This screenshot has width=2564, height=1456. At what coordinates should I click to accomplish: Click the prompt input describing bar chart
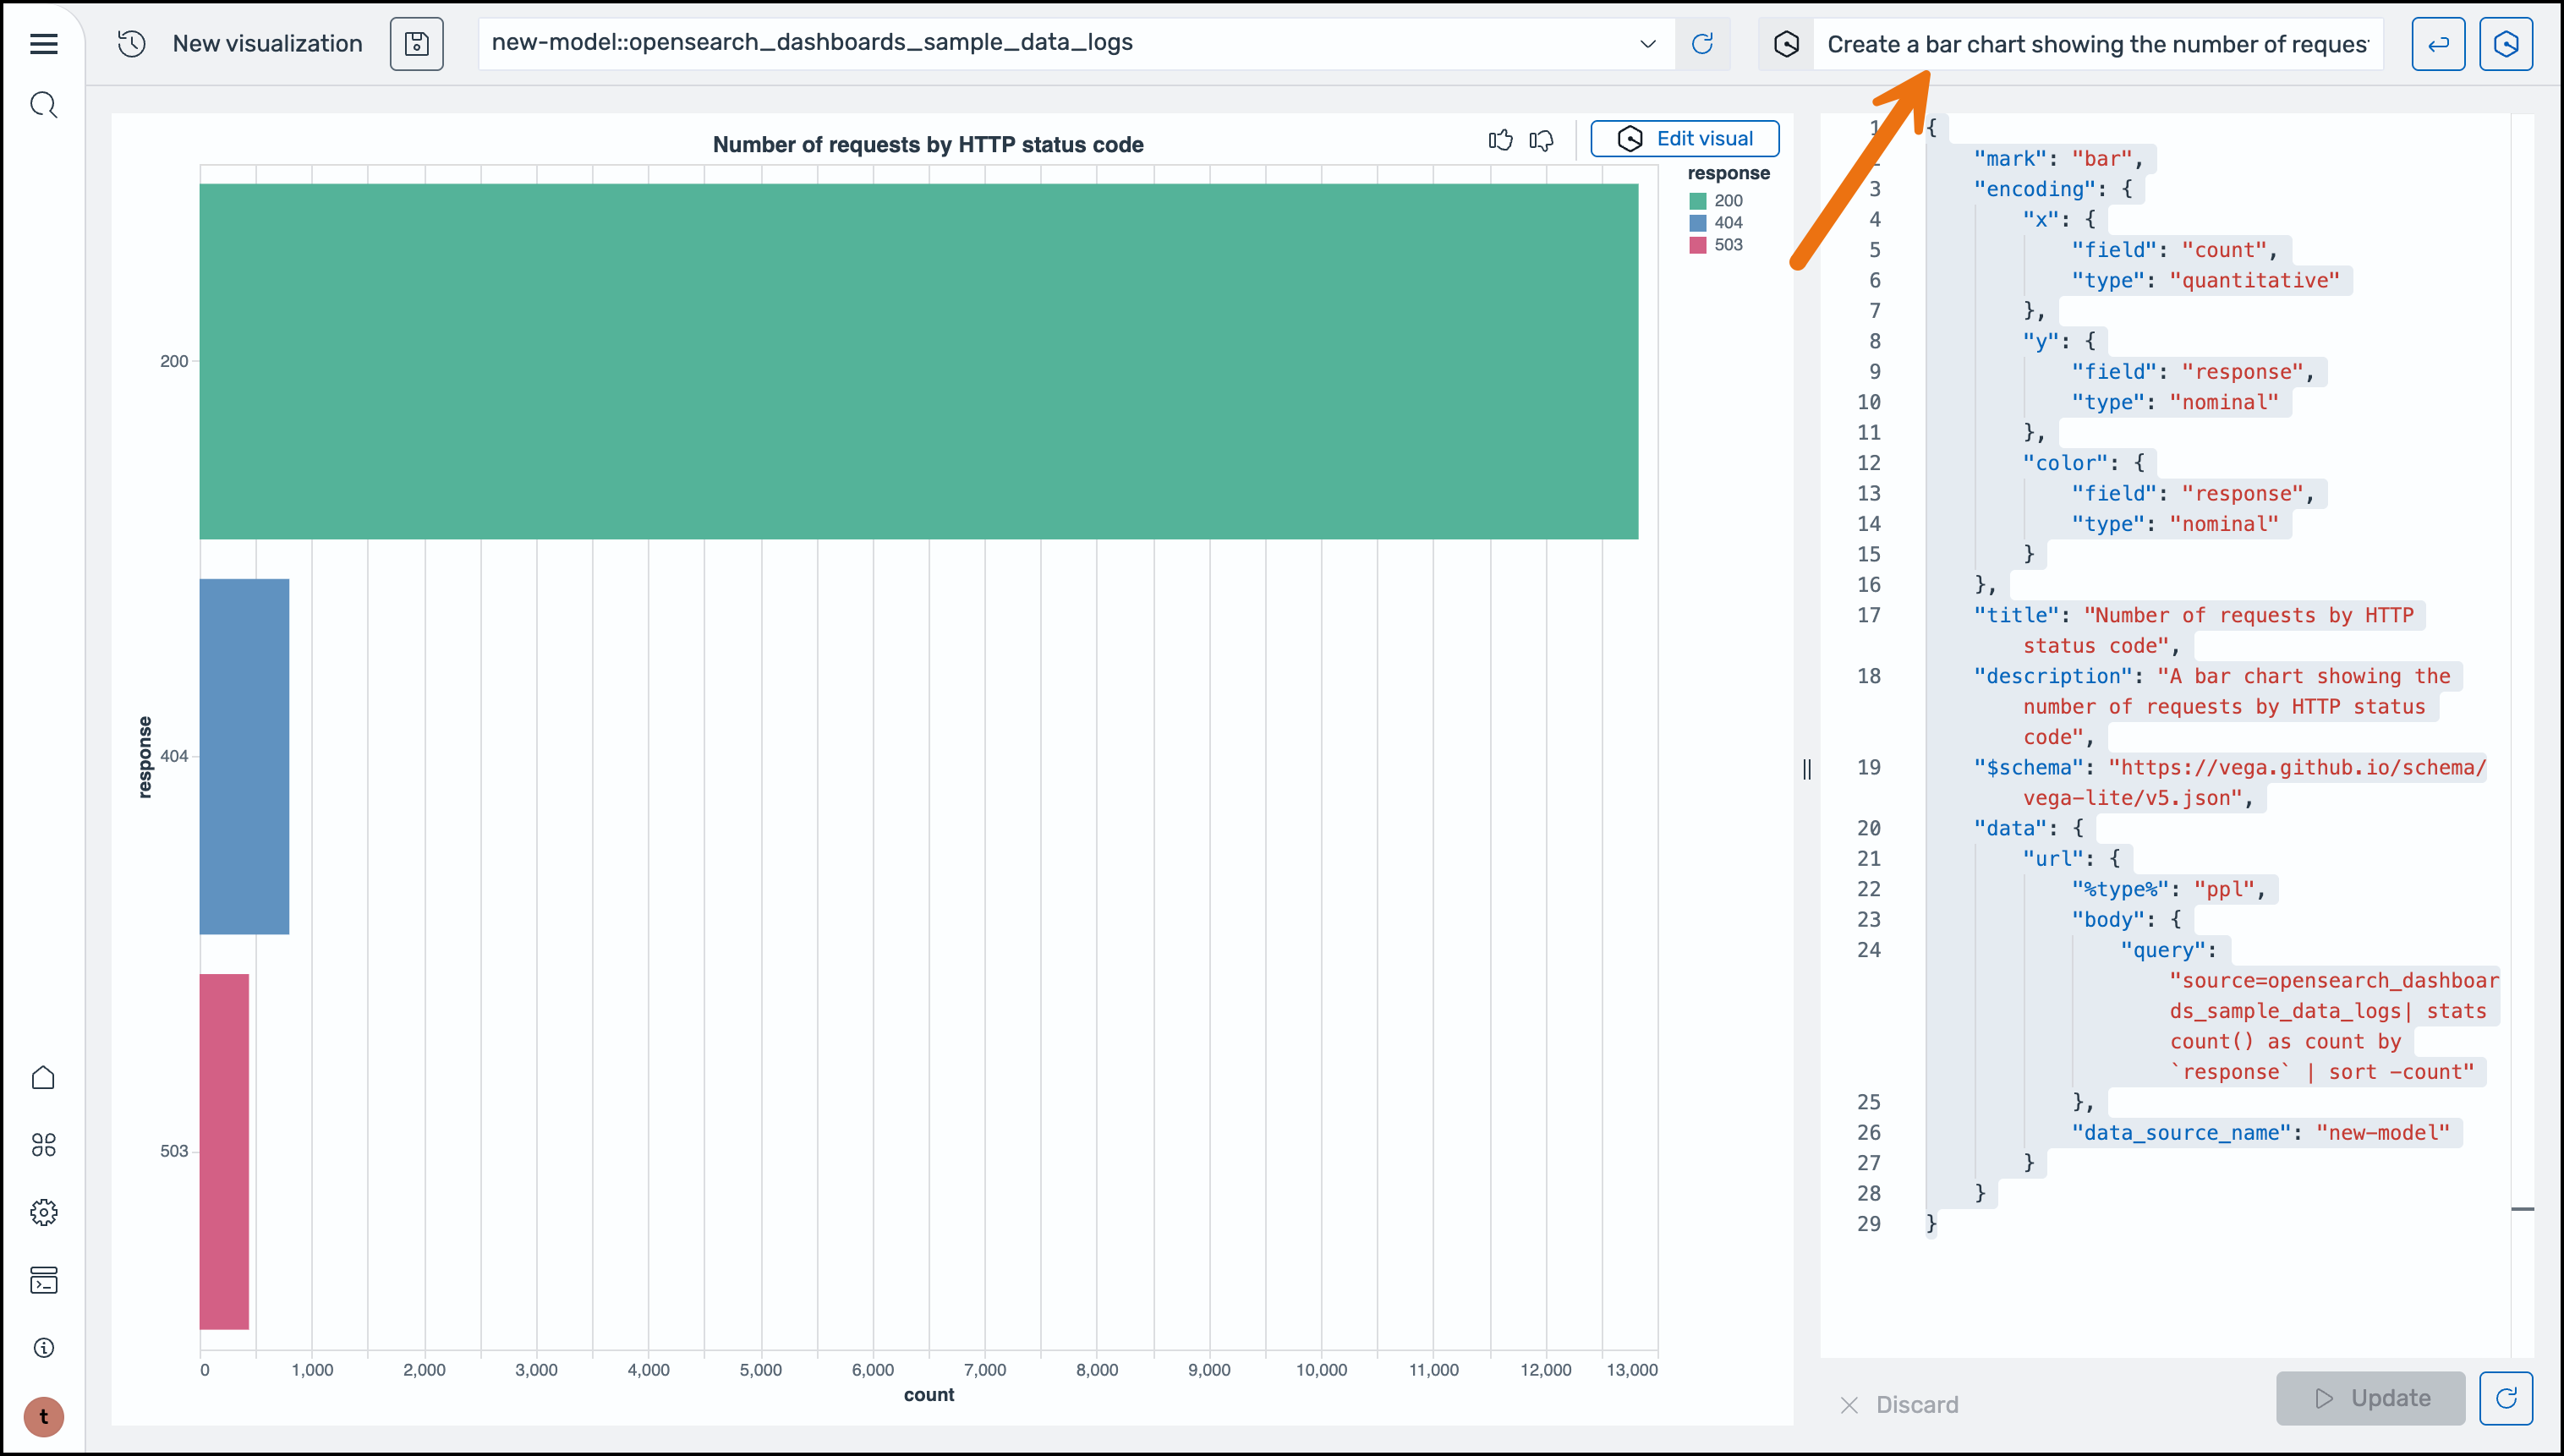point(2097,44)
